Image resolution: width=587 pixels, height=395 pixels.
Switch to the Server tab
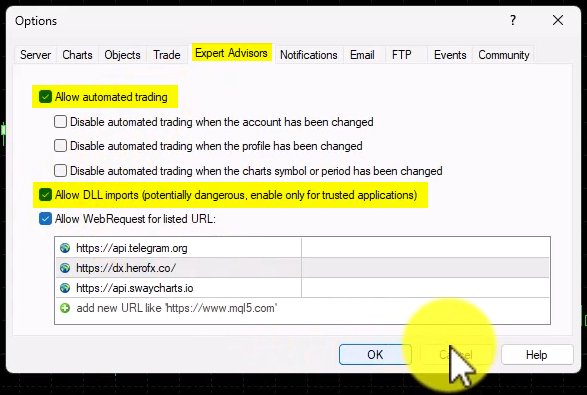[35, 55]
